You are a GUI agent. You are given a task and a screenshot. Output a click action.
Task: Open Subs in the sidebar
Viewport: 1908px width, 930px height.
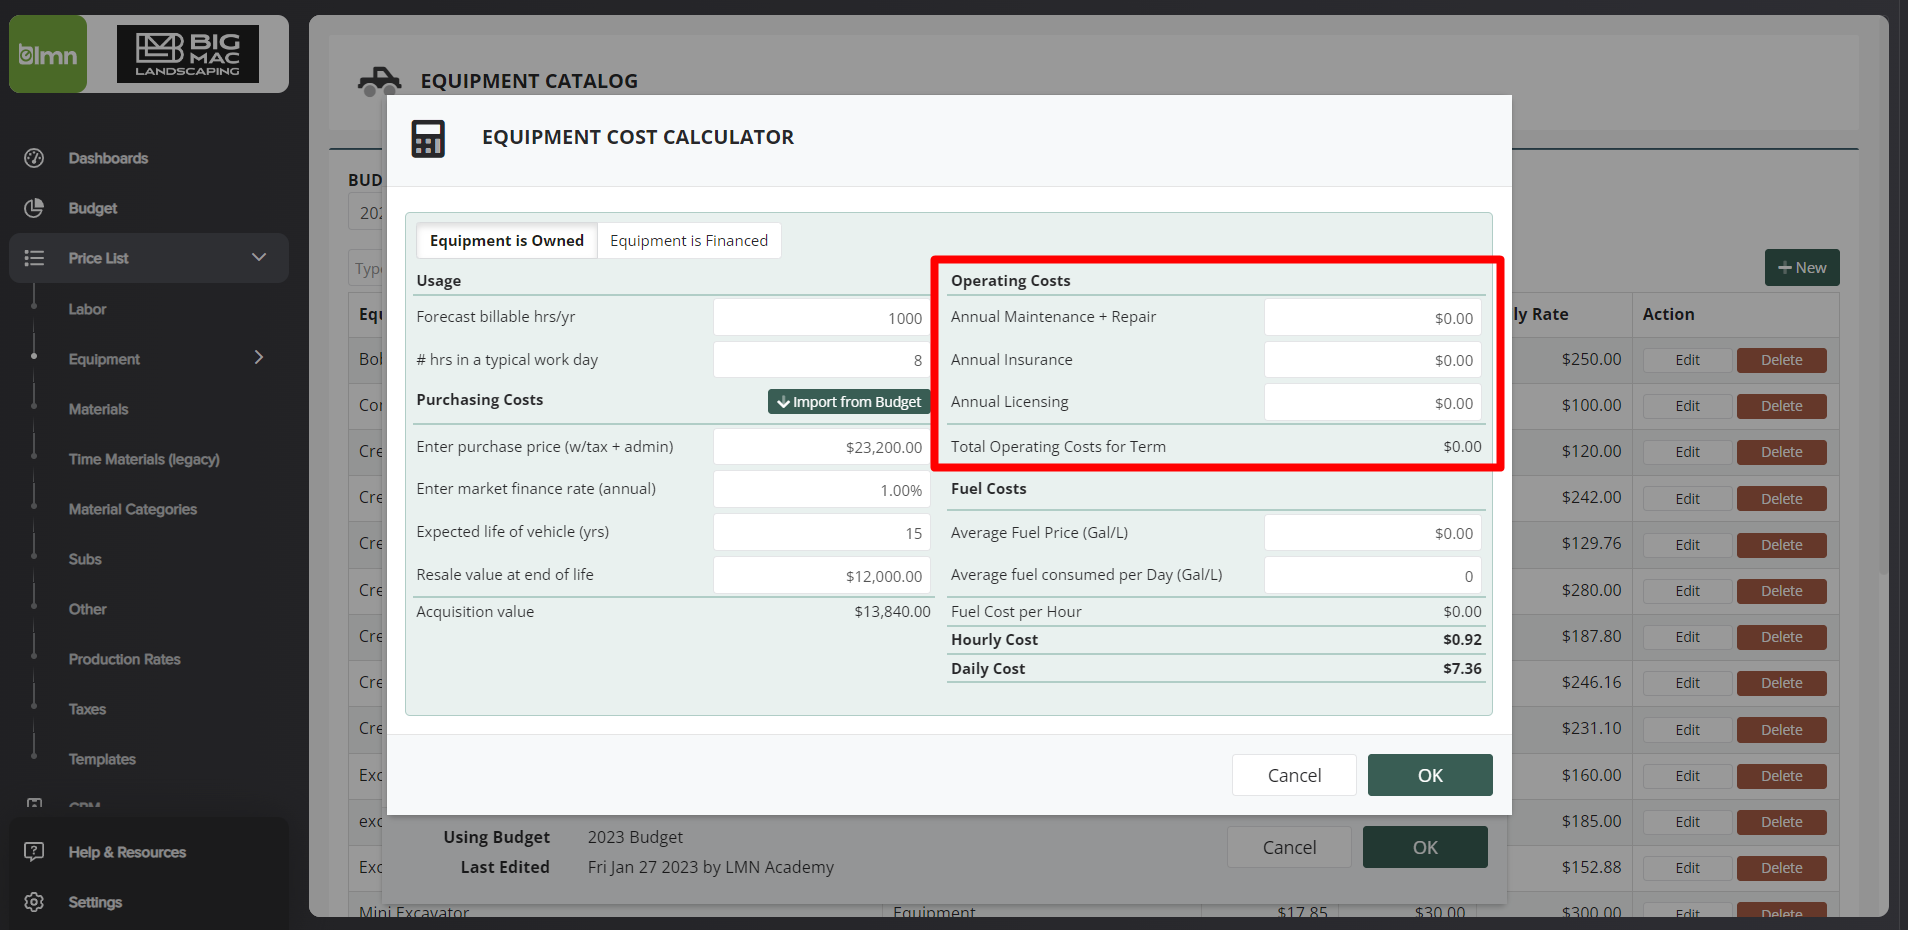pyautogui.click(x=85, y=559)
